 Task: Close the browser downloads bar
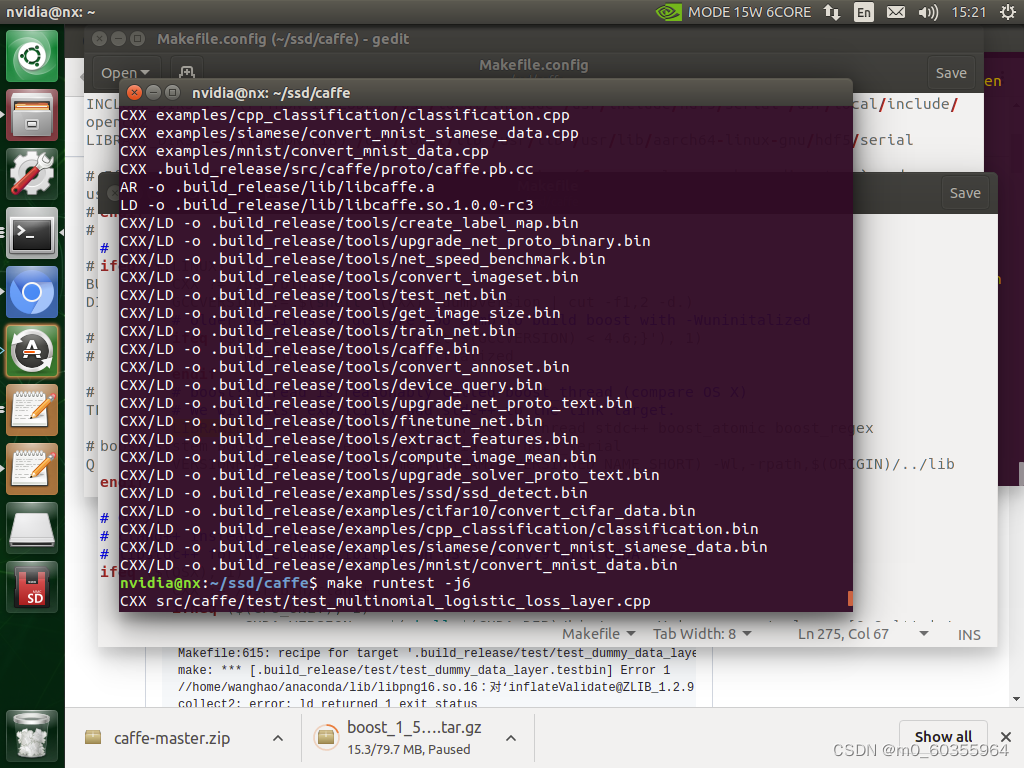point(1006,737)
